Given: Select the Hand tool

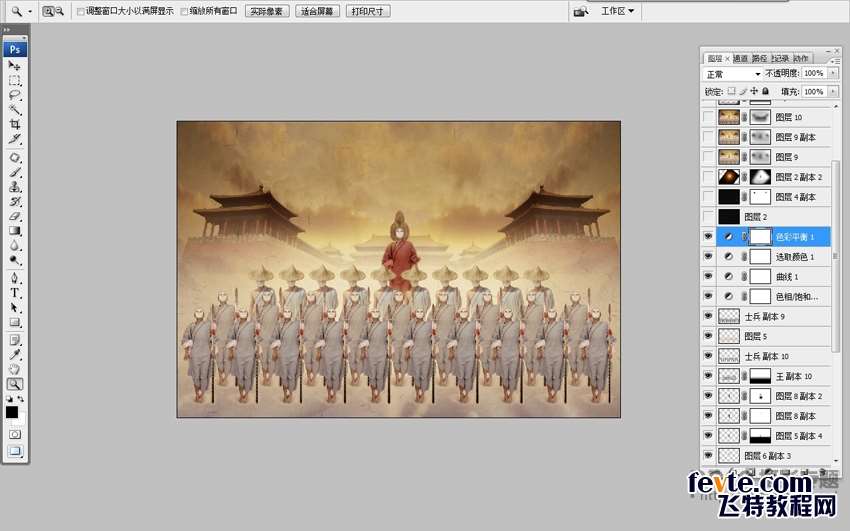Looking at the screenshot, I should point(15,370).
